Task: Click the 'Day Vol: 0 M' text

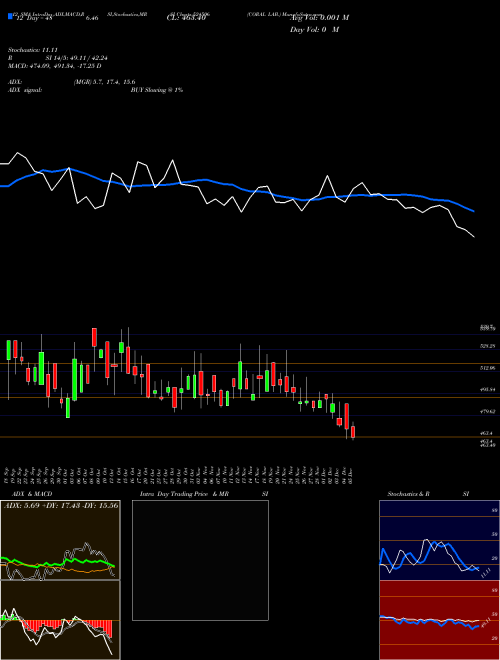Action: [x=314, y=30]
